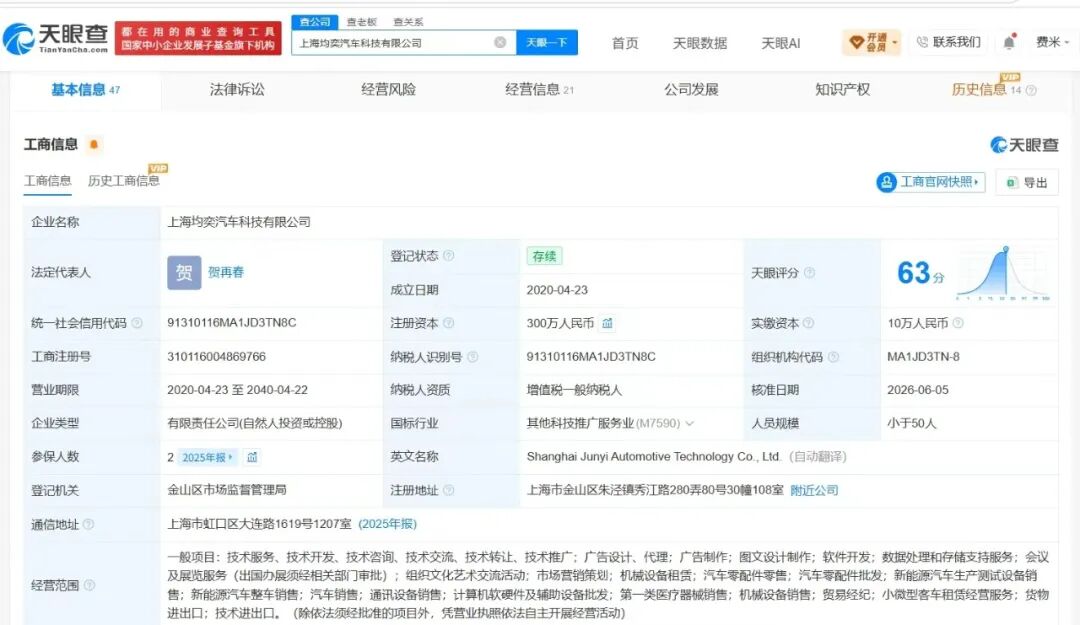Click the help icon after 10万人民币

pos(958,322)
